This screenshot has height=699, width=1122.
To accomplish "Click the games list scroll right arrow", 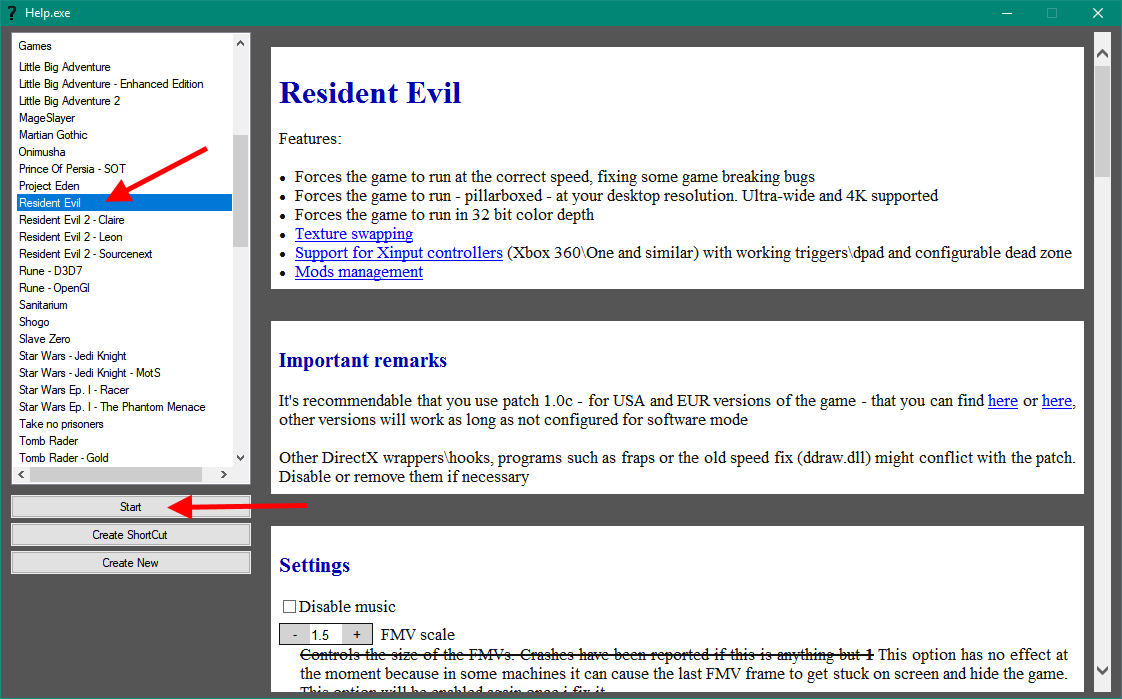I will point(224,474).
